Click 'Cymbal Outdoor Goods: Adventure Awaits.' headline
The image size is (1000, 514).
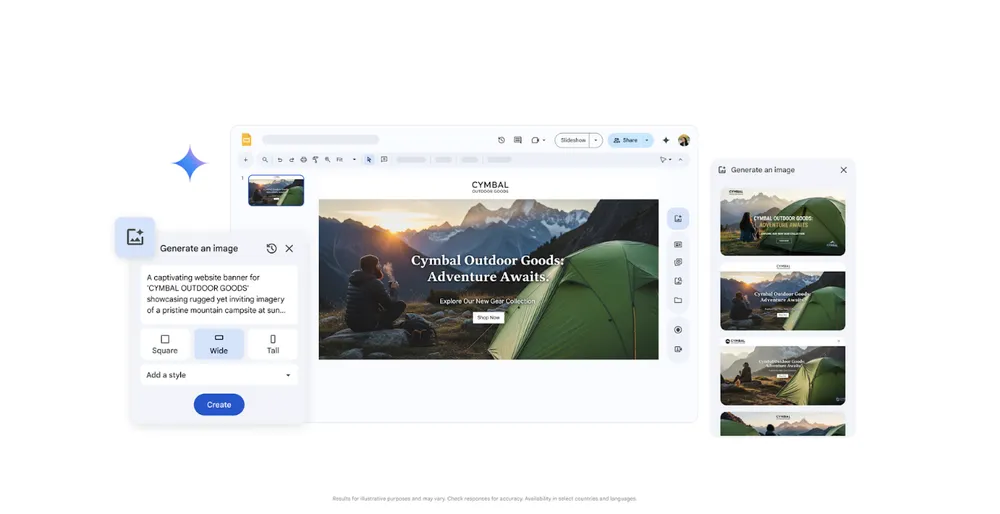tap(488, 268)
